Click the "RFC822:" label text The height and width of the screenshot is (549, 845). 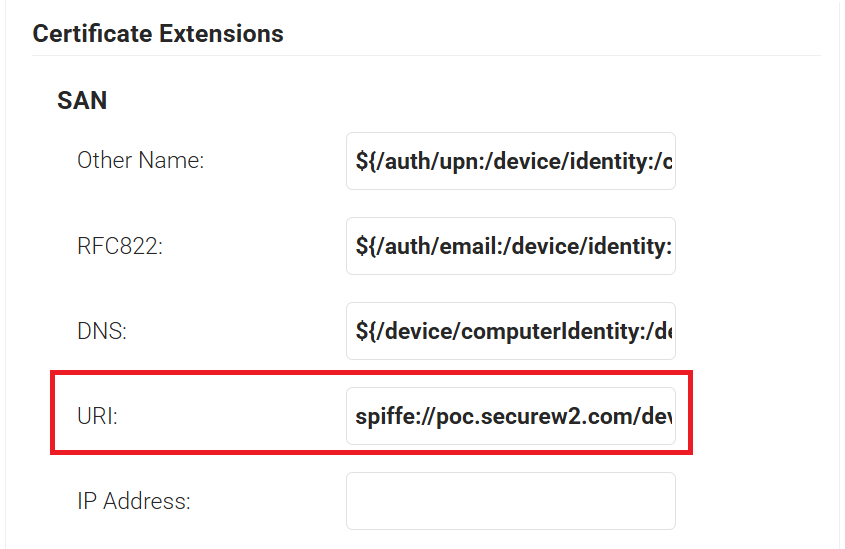pos(120,246)
